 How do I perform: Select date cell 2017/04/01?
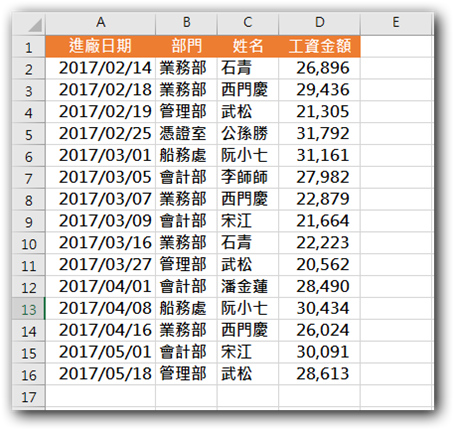pyautogui.click(x=100, y=286)
